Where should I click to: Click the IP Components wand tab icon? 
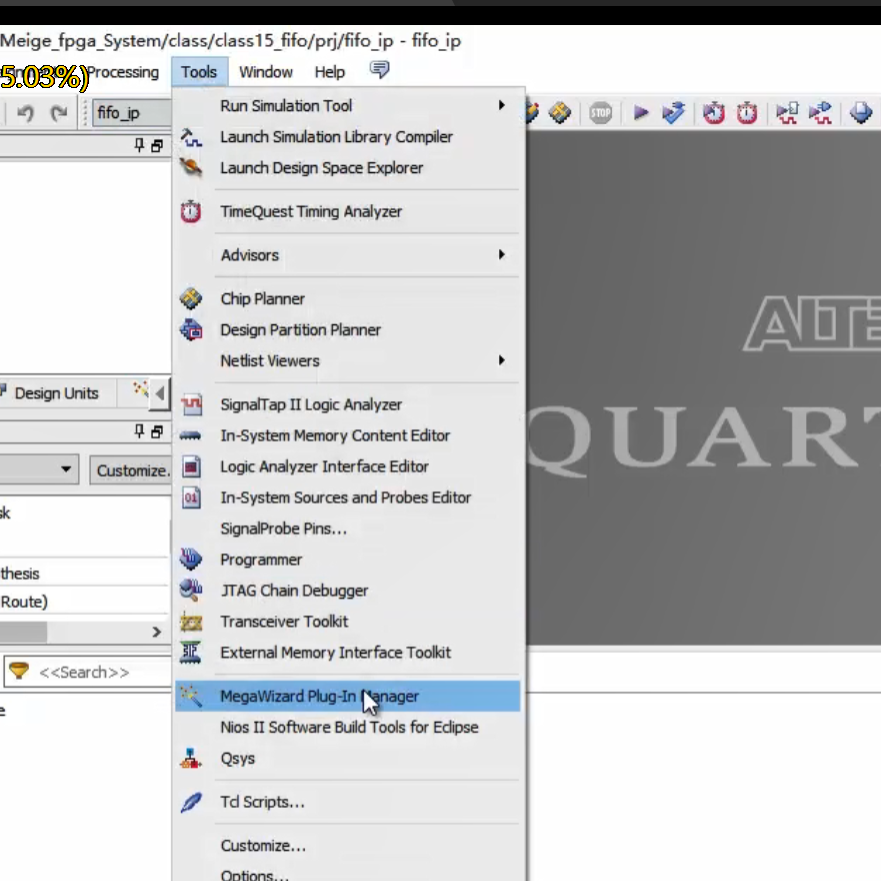tap(140, 388)
